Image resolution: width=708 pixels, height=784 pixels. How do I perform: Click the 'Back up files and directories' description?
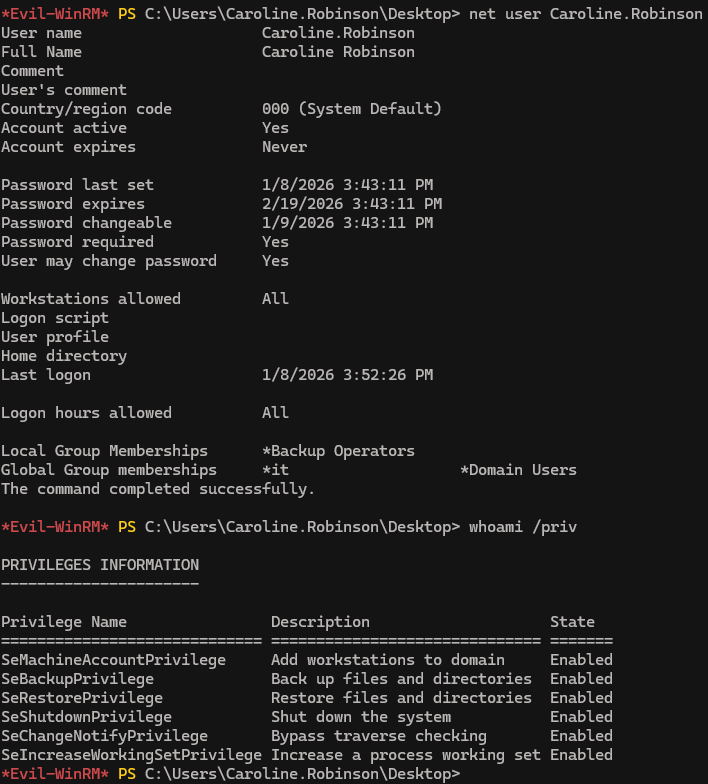click(x=401, y=679)
